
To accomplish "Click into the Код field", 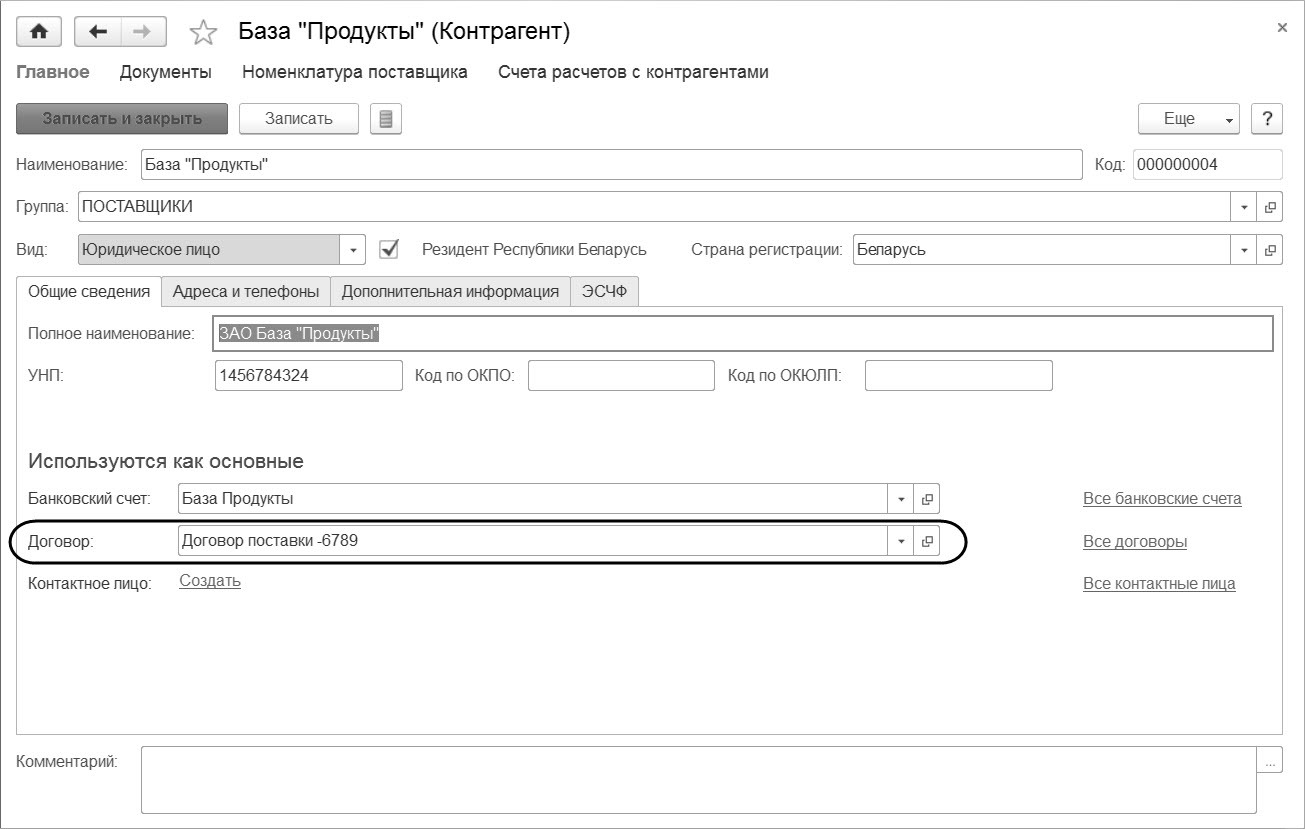I will click(1208, 164).
